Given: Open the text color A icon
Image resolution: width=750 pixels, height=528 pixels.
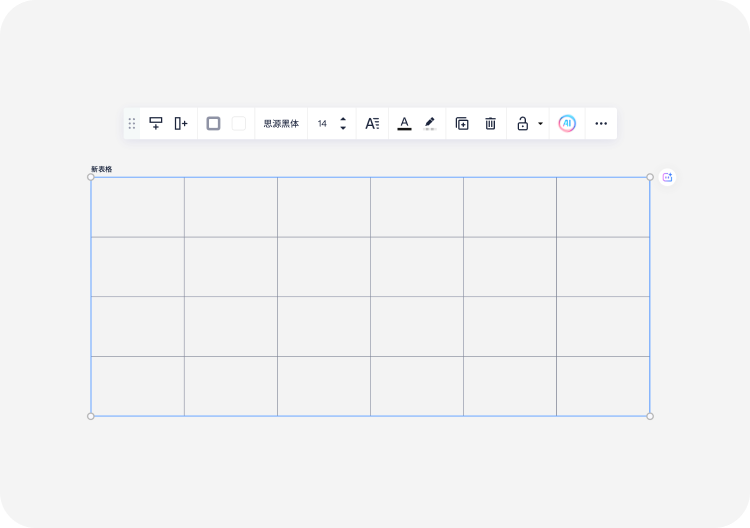Looking at the screenshot, I should [404, 123].
